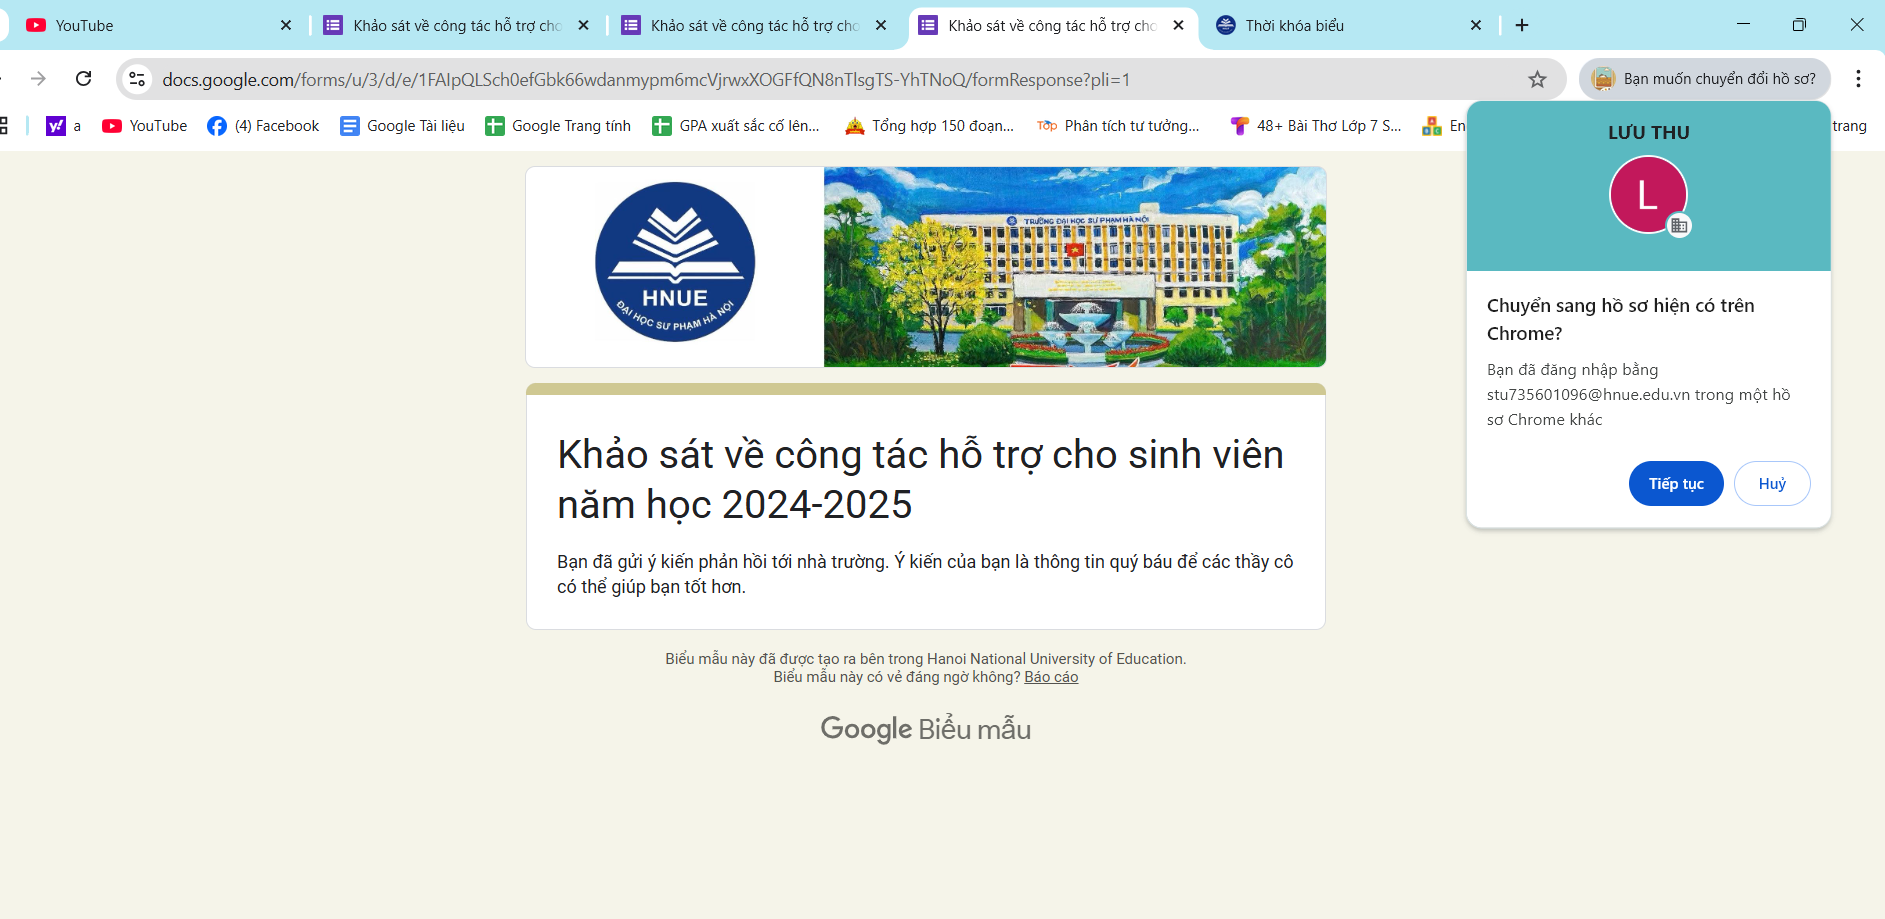Viewport: 1885px width, 919px height.
Task: Open the (4) Facebook bookmark
Action: tap(264, 126)
